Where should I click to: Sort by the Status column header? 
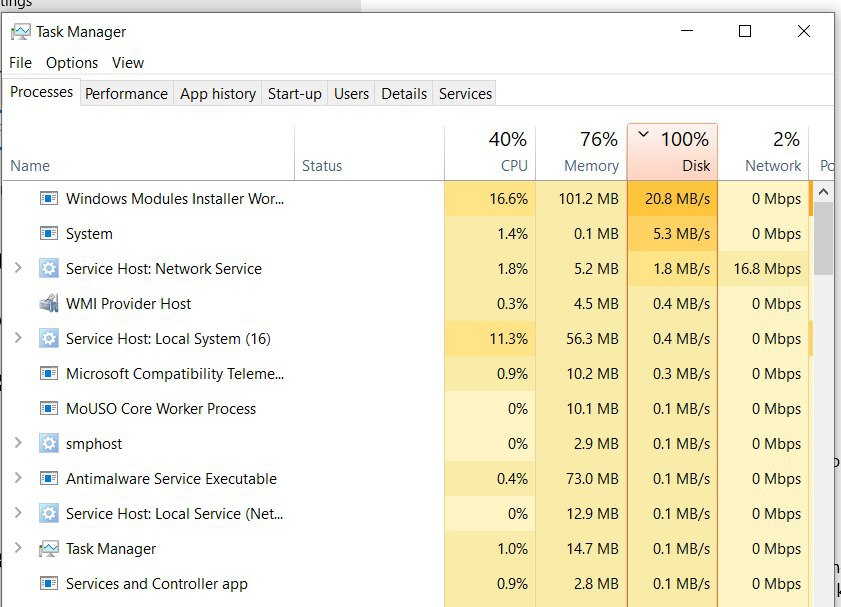(x=370, y=153)
